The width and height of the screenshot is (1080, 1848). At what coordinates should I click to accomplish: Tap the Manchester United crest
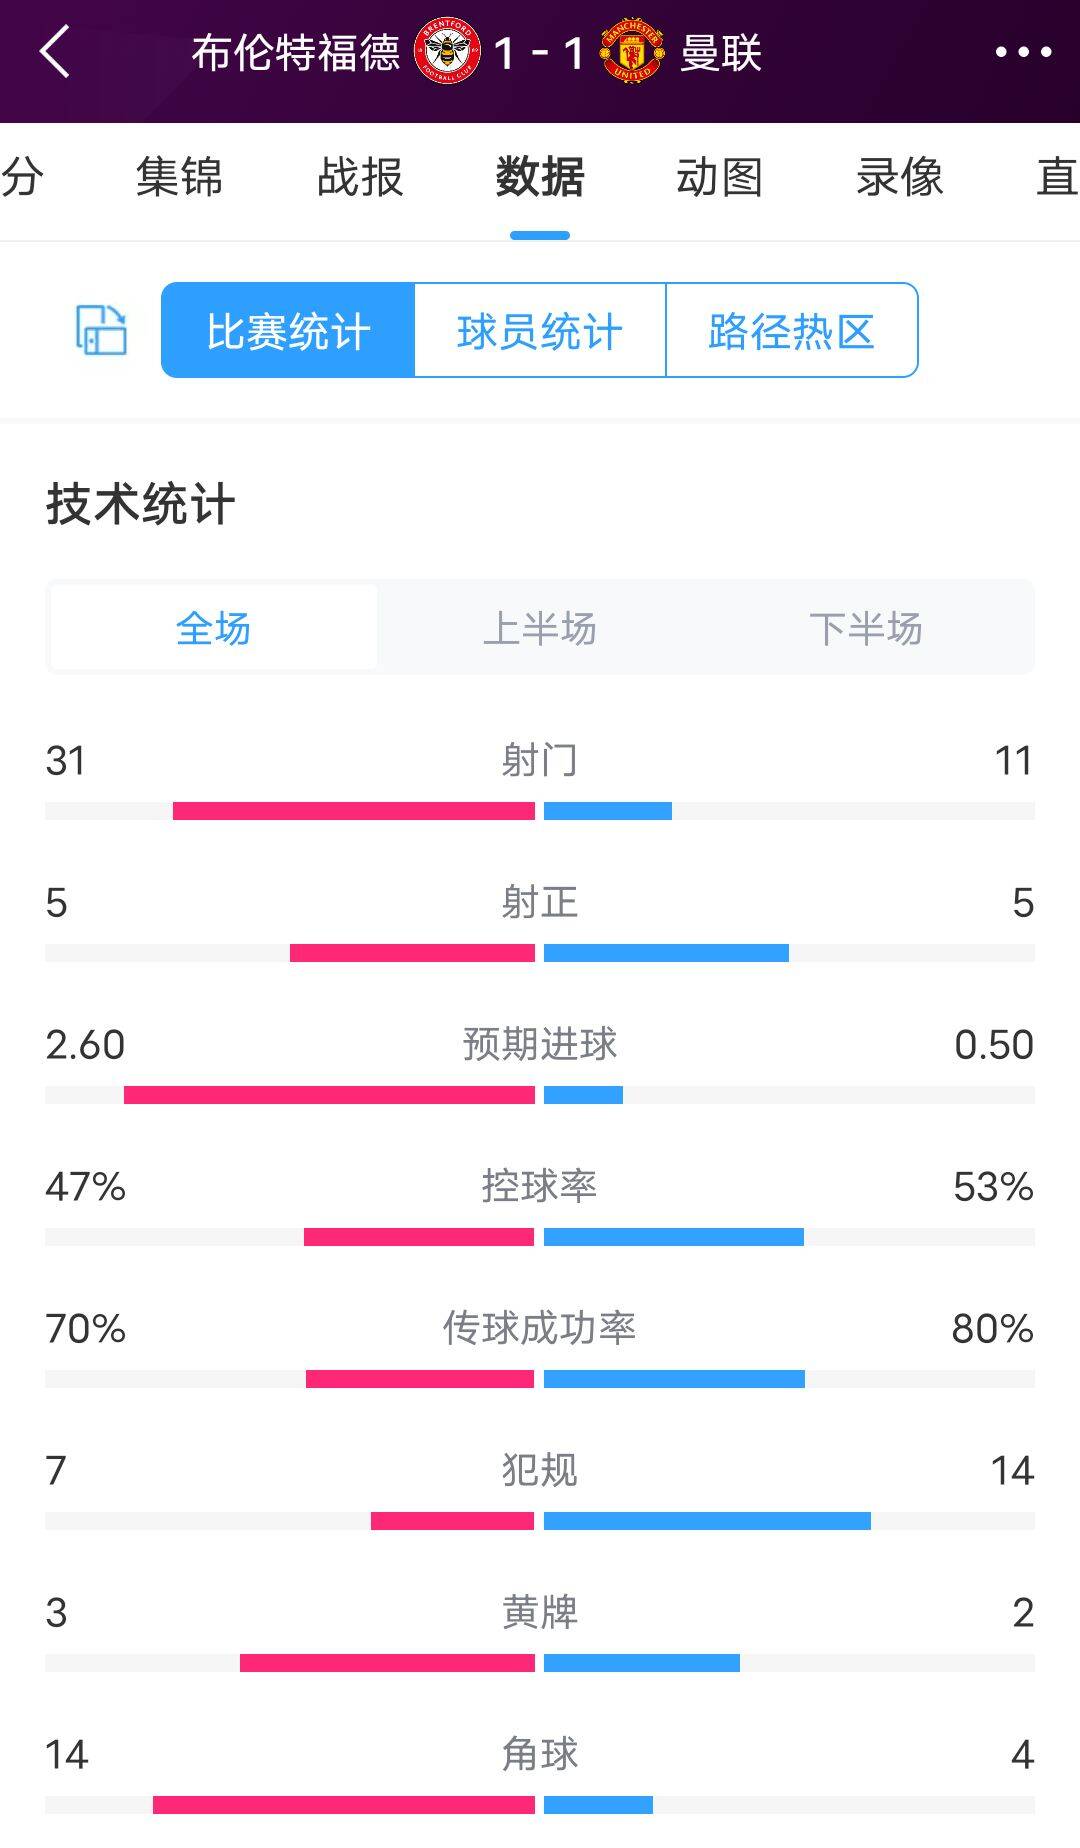(x=631, y=51)
